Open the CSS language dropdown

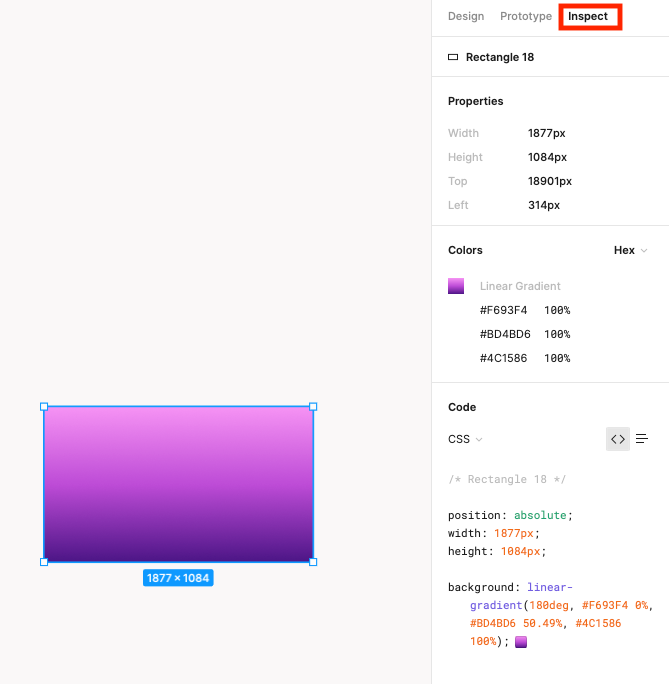coord(465,439)
